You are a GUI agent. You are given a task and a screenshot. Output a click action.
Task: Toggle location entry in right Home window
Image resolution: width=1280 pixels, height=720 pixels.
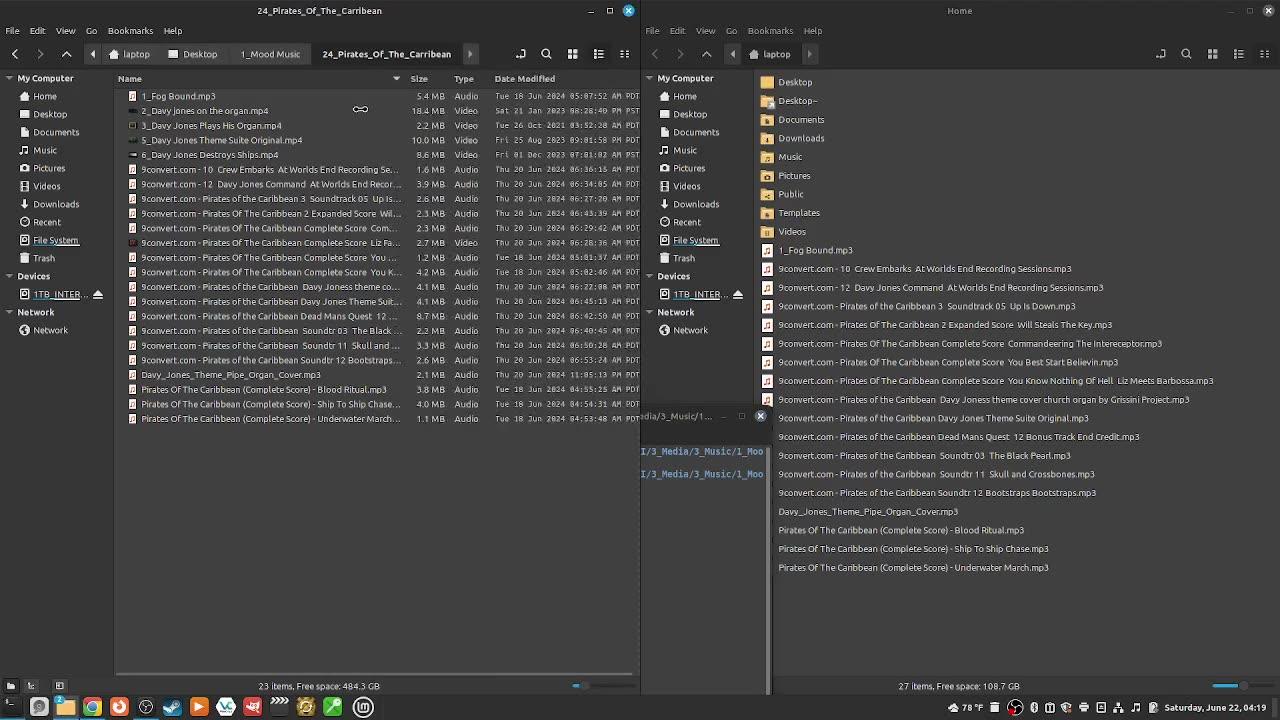click(1160, 54)
